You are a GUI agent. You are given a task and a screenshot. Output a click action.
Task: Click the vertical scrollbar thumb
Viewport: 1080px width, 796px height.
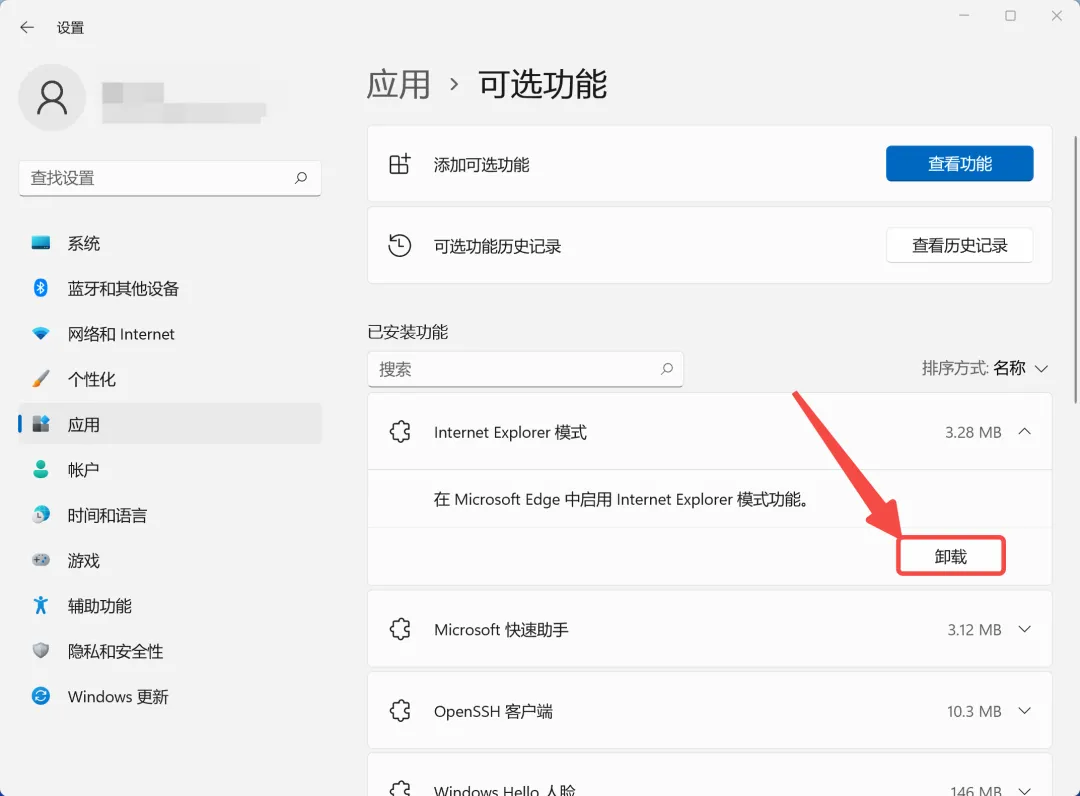[x=1076, y=269]
